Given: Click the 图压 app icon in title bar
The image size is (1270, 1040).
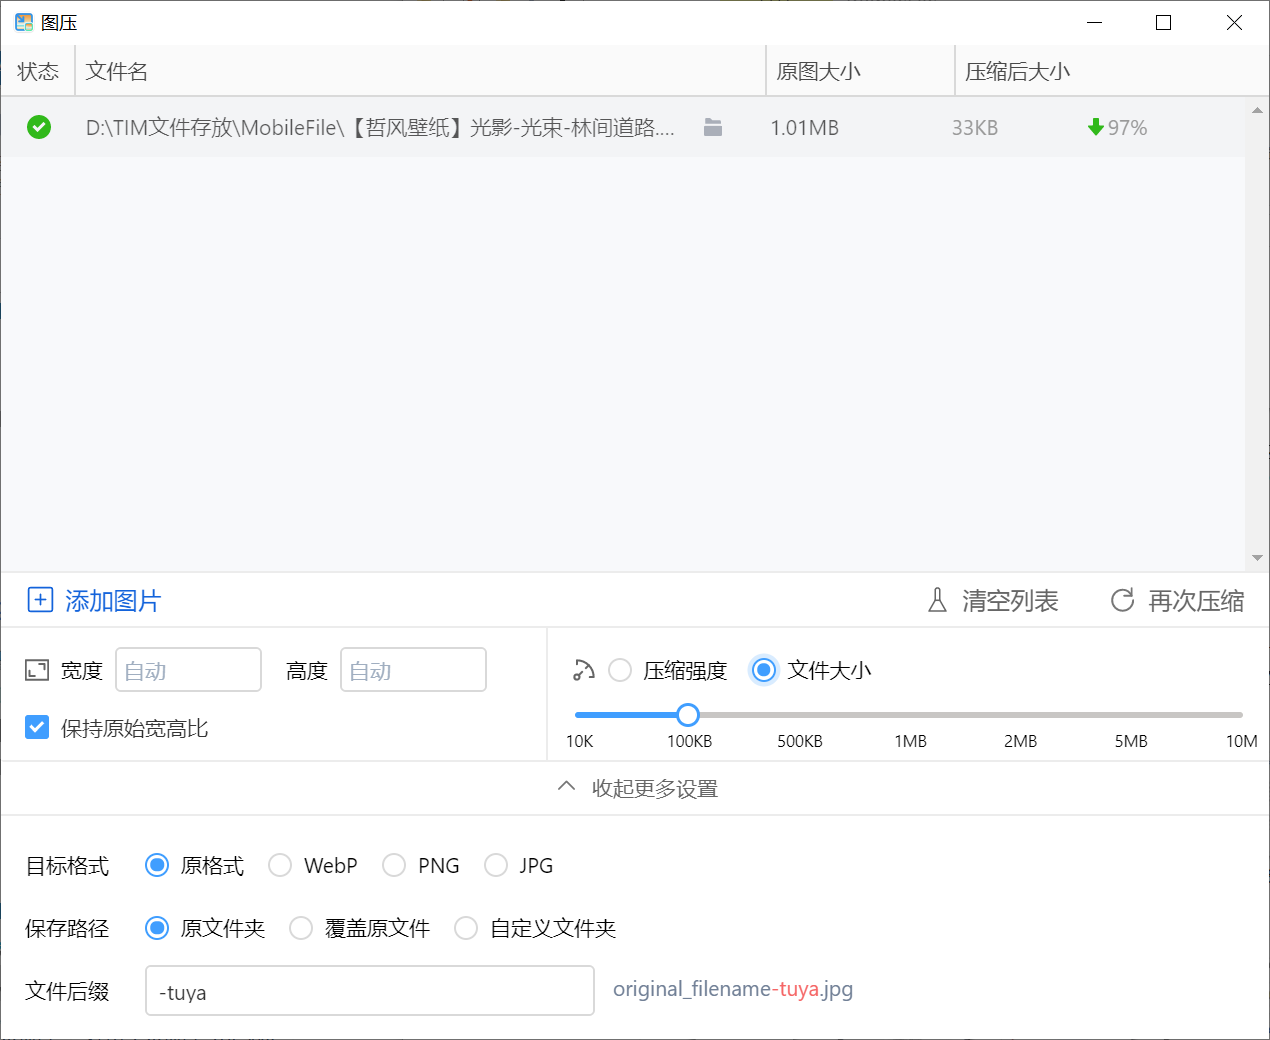Looking at the screenshot, I should click(24, 22).
